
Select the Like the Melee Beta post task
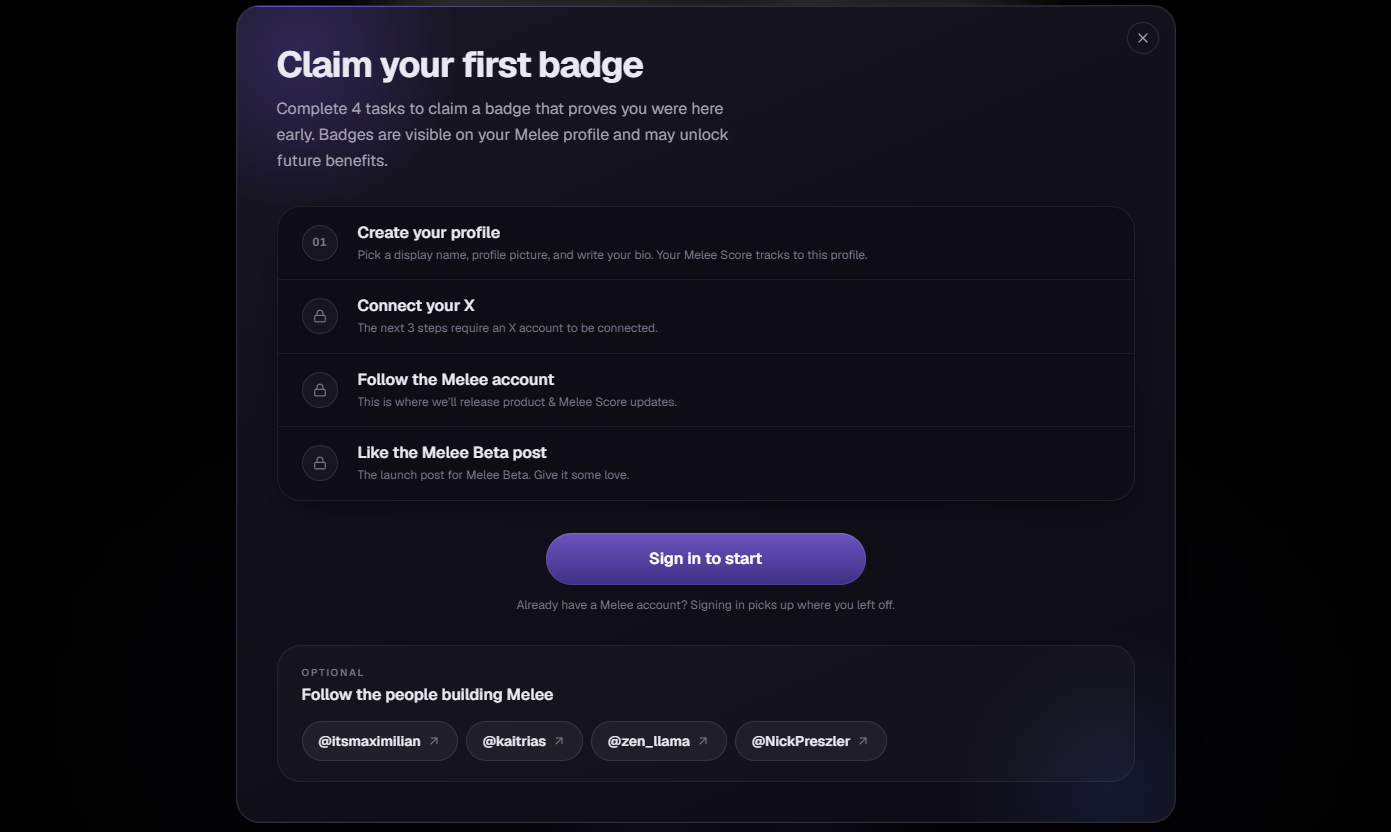pyautogui.click(x=706, y=463)
